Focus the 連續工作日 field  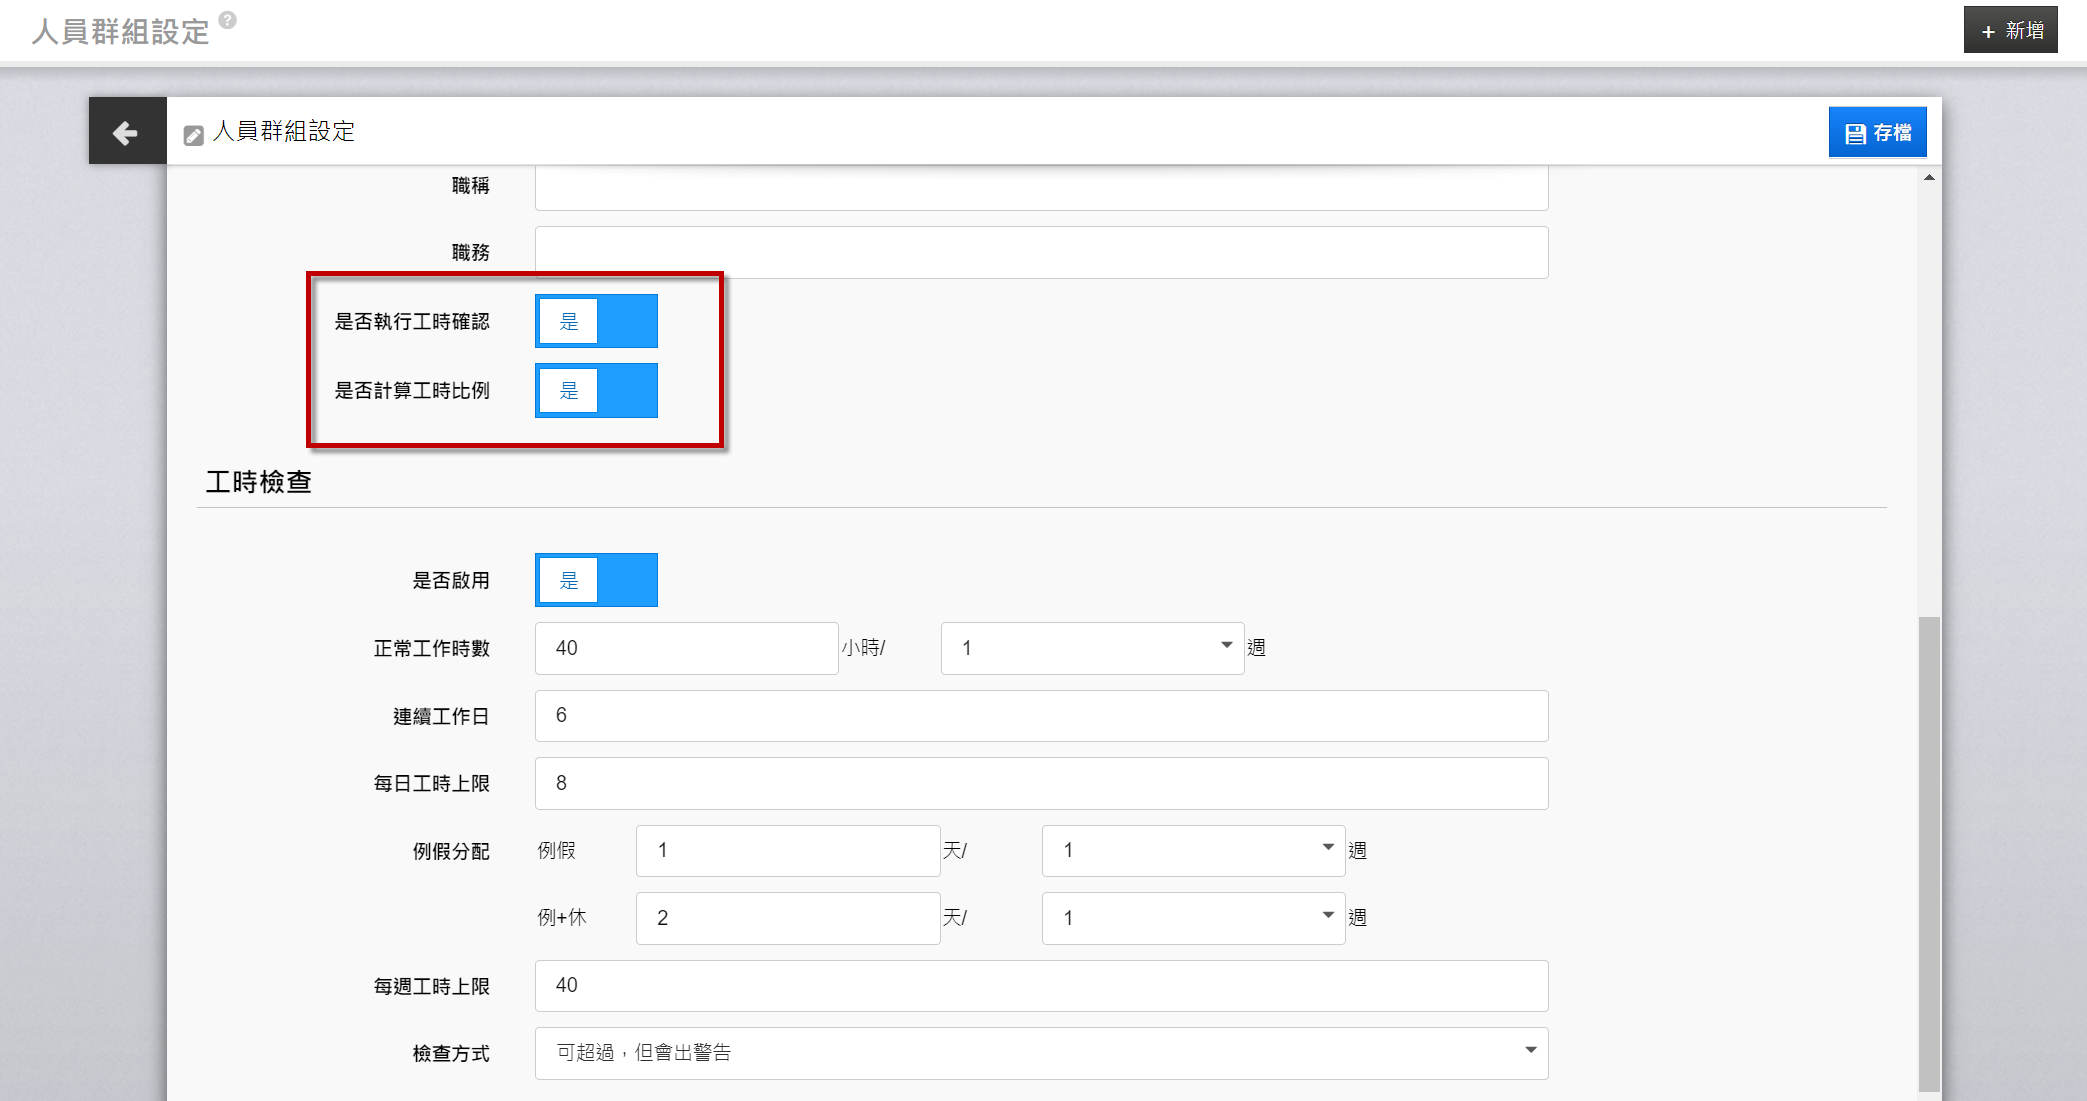coord(1040,716)
